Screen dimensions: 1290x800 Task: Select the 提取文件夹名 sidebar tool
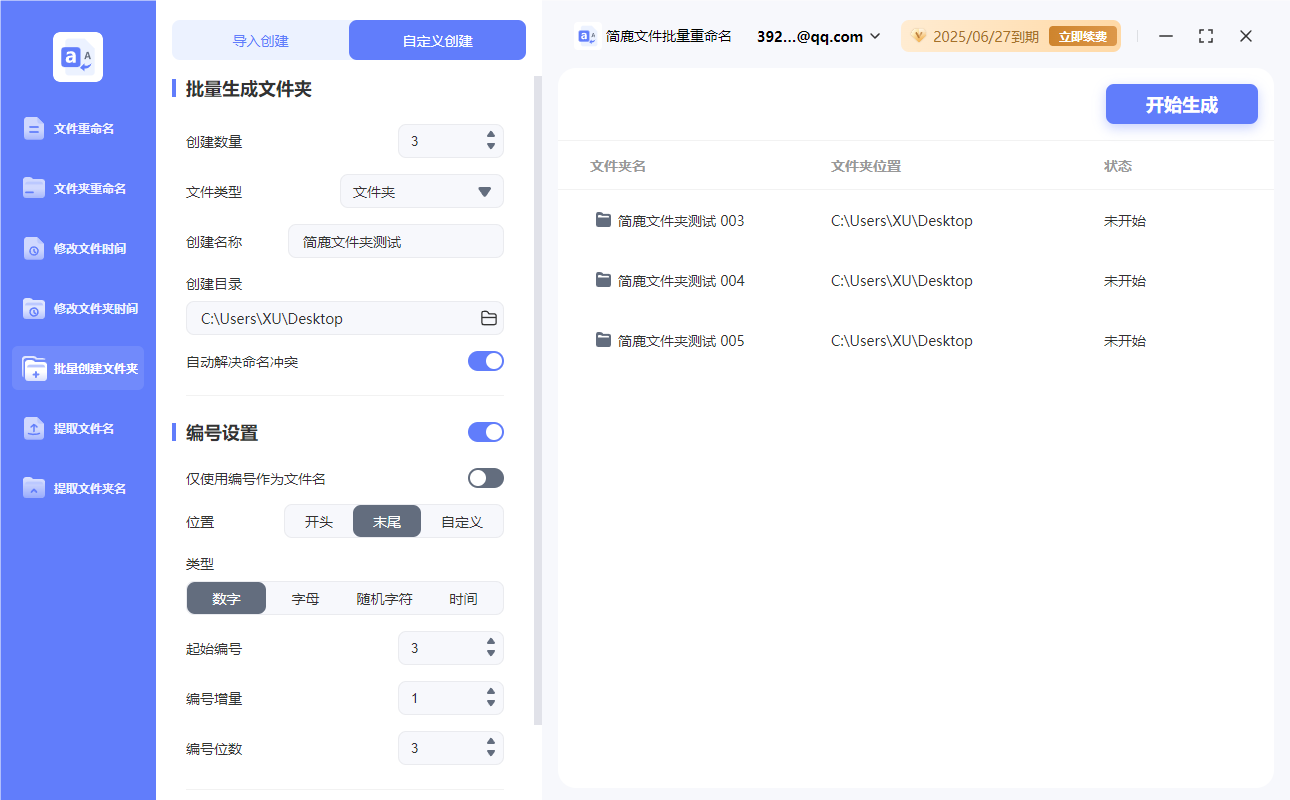tap(78, 488)
